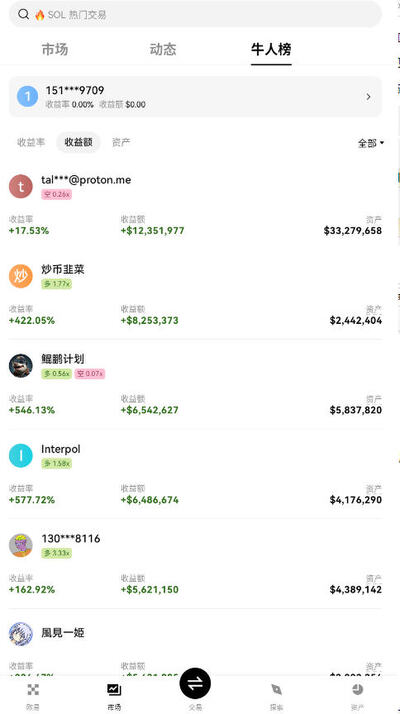Select the 收益额 sort filter
Viewport: 400px width, 714px height.
(x=78, y=142)
